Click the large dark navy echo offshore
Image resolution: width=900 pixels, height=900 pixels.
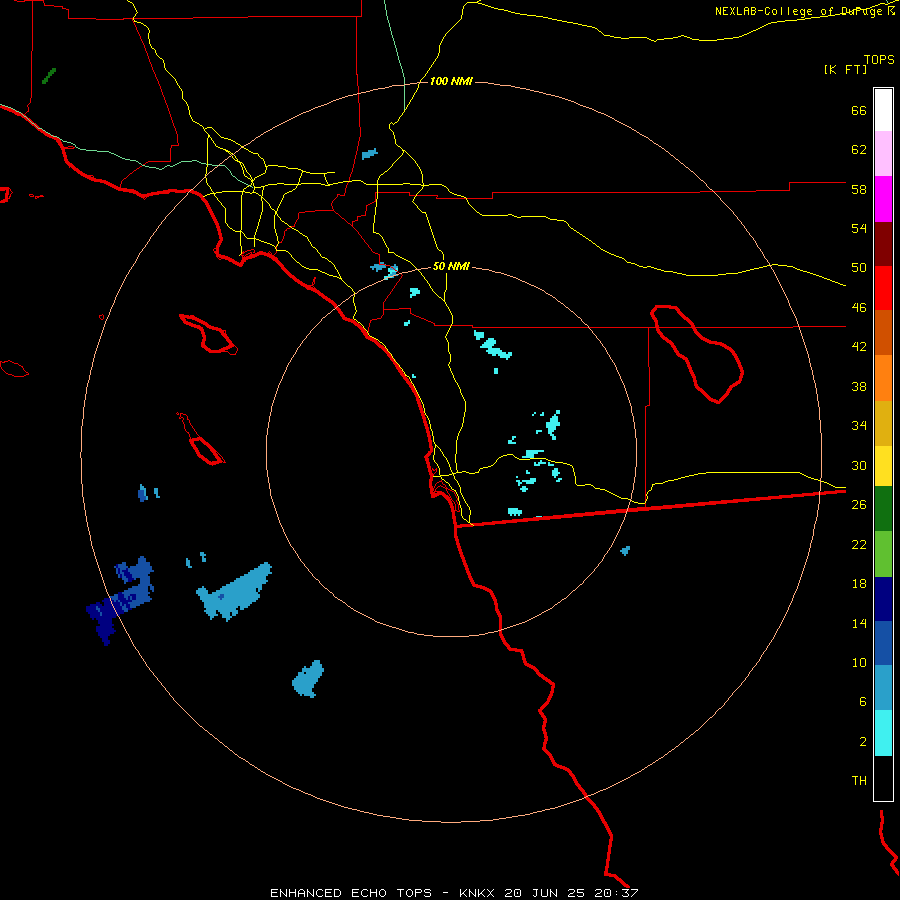point(103,620)
